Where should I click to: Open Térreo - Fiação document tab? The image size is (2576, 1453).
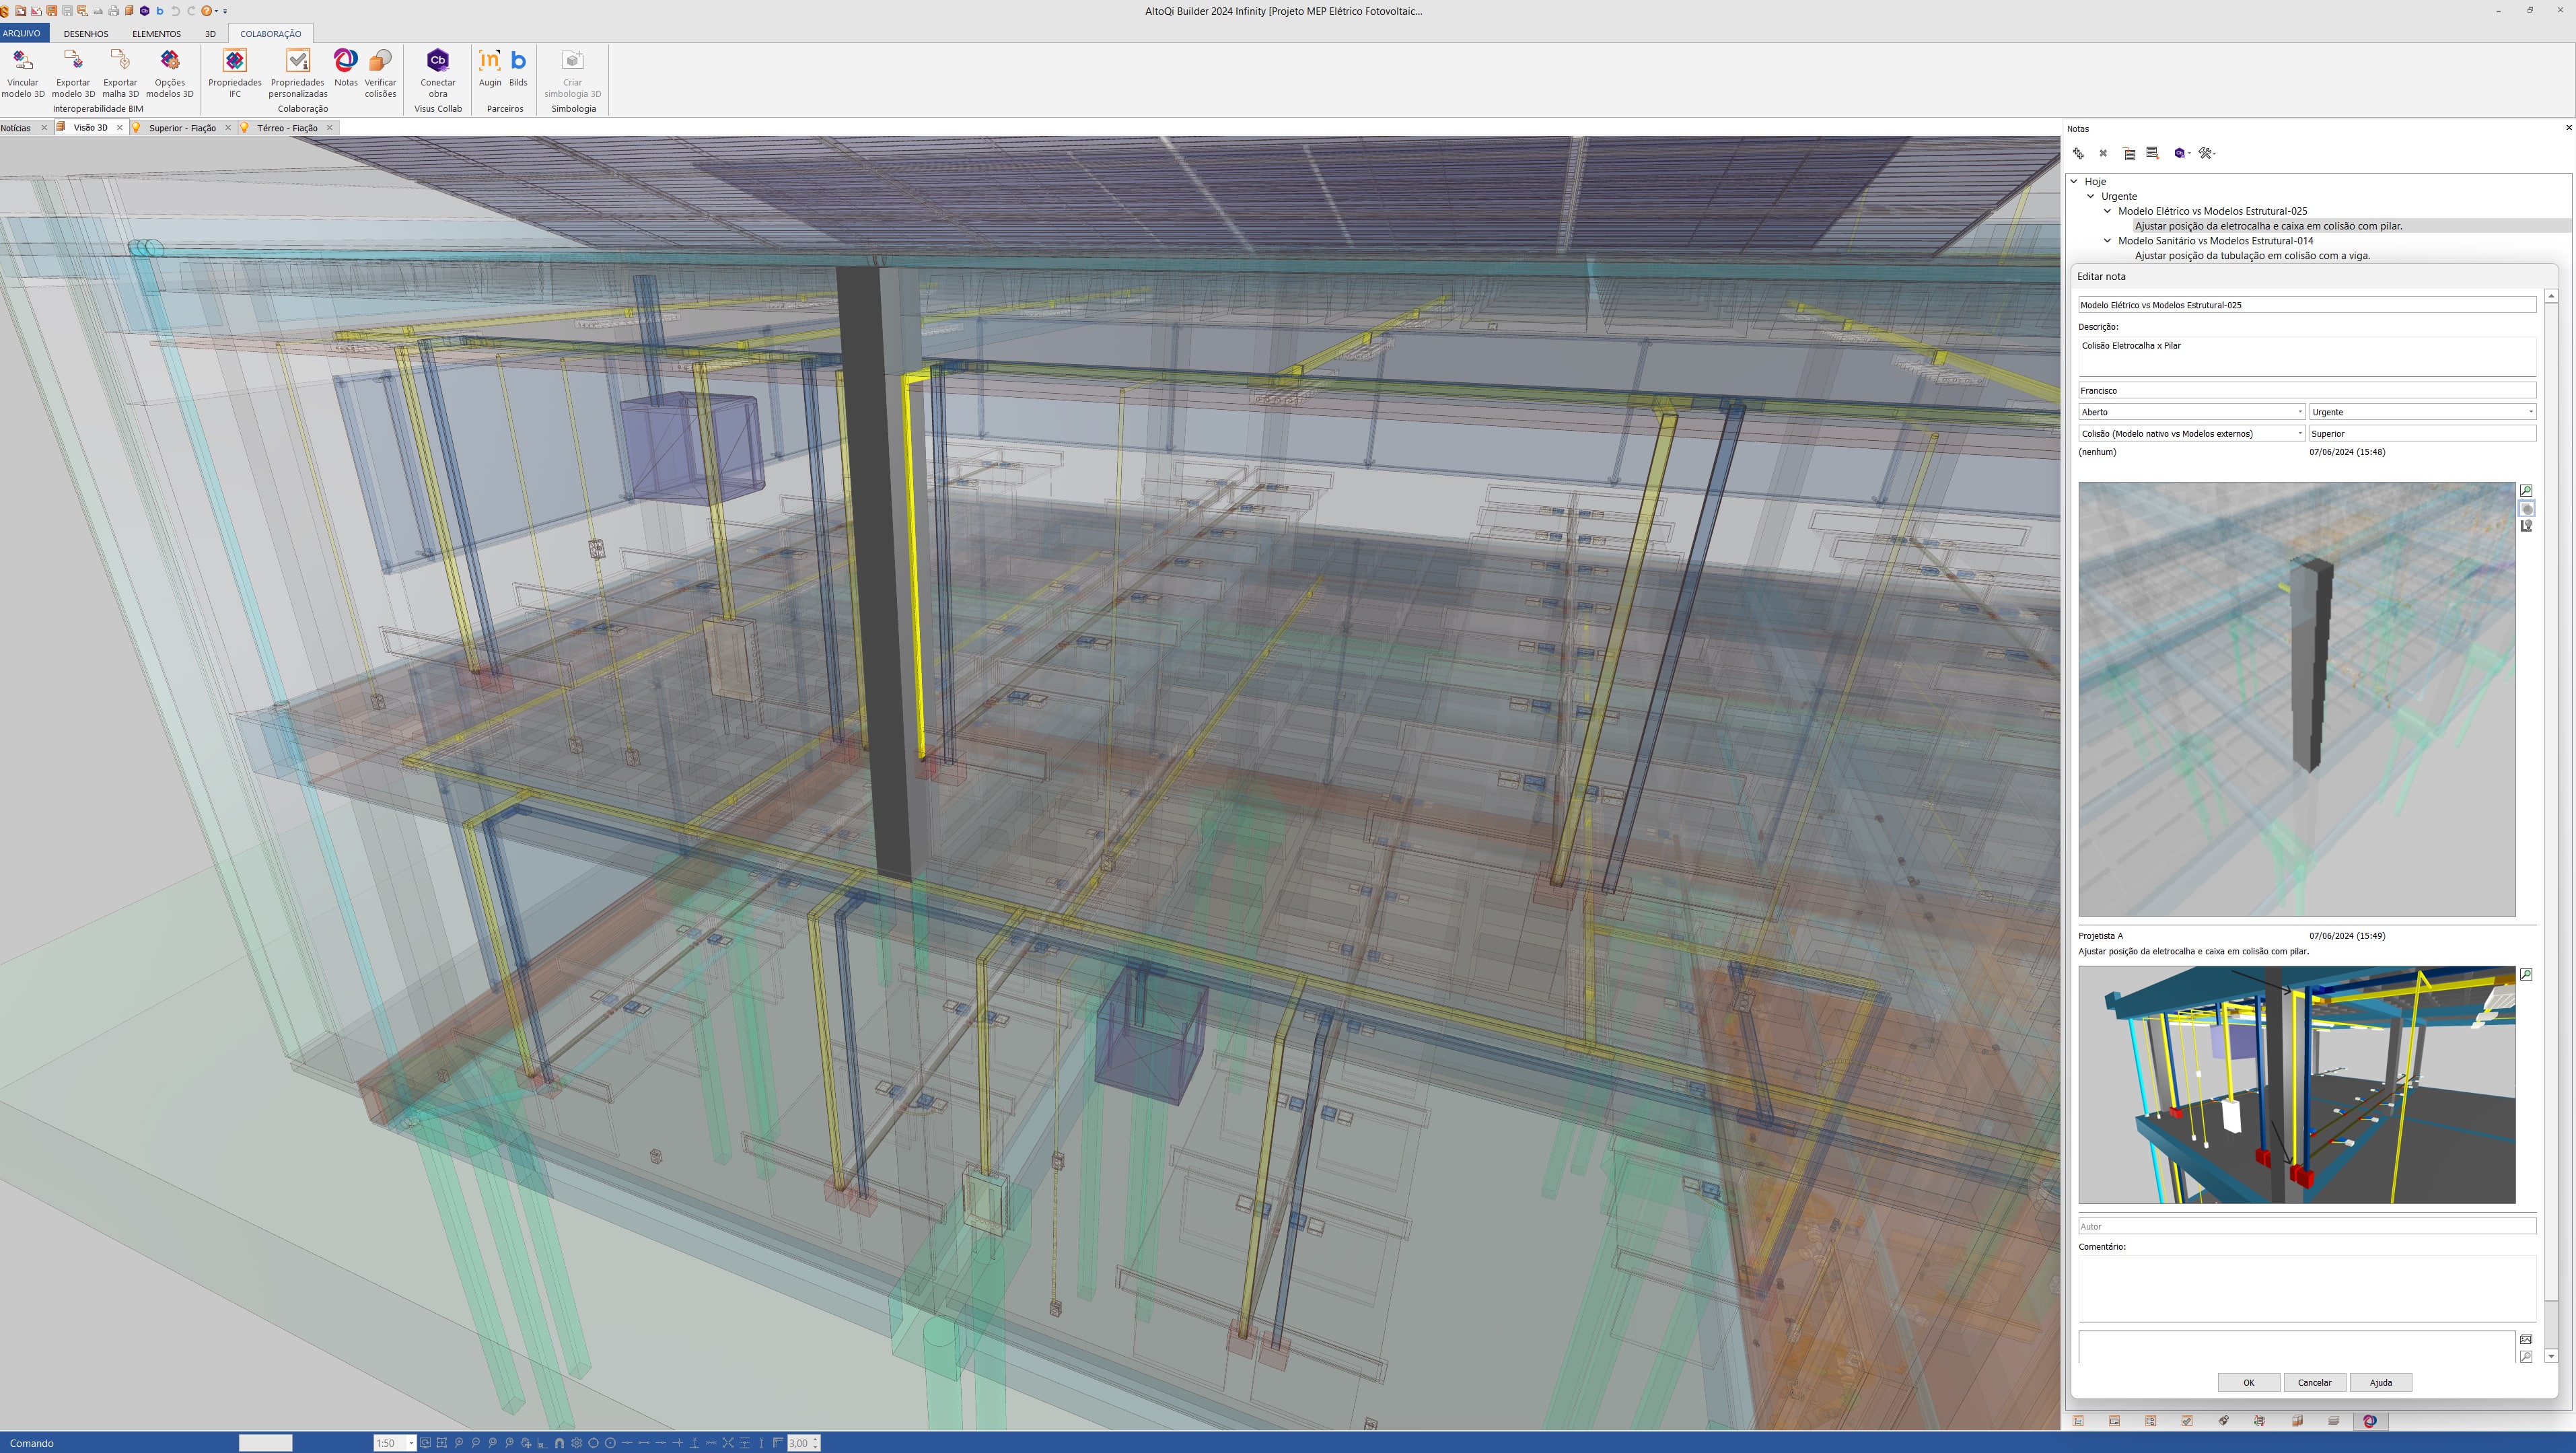click(287, 128)
